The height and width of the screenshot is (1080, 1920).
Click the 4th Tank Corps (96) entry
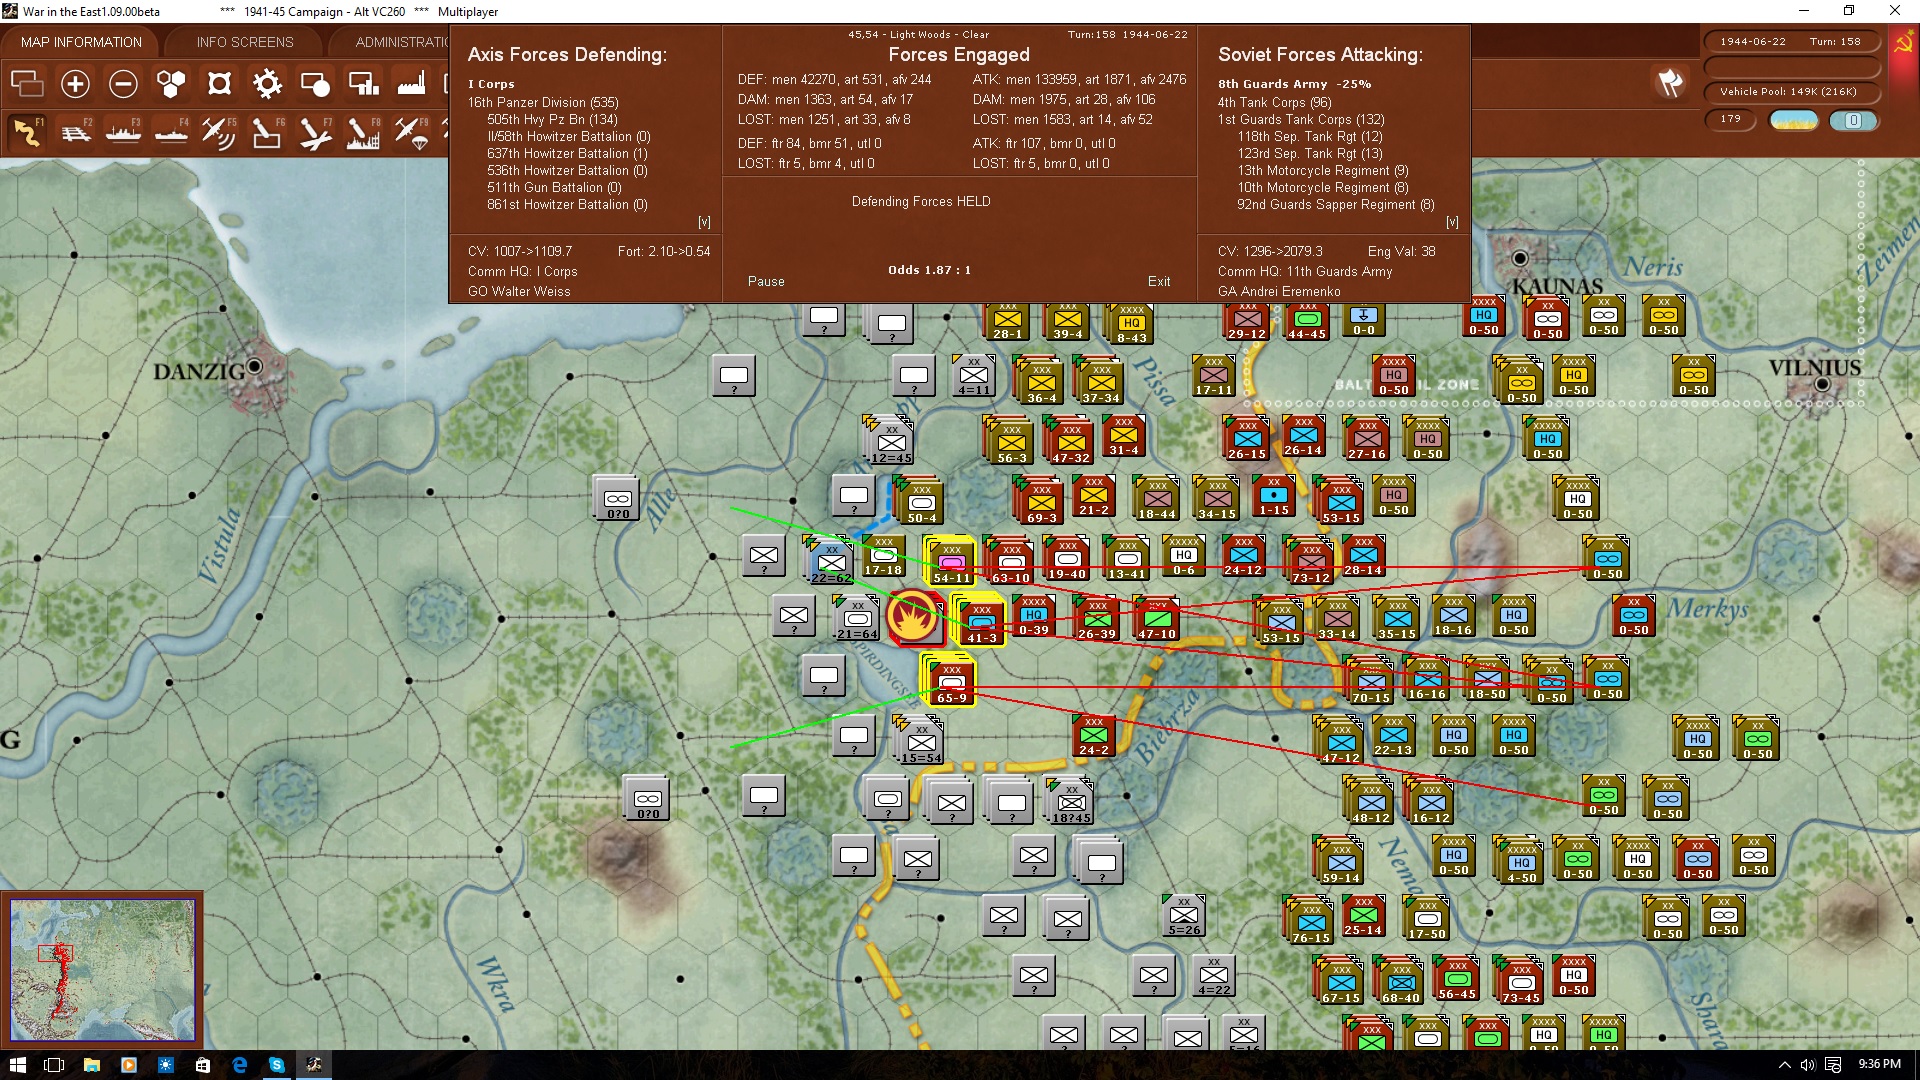pos(1274,102)
